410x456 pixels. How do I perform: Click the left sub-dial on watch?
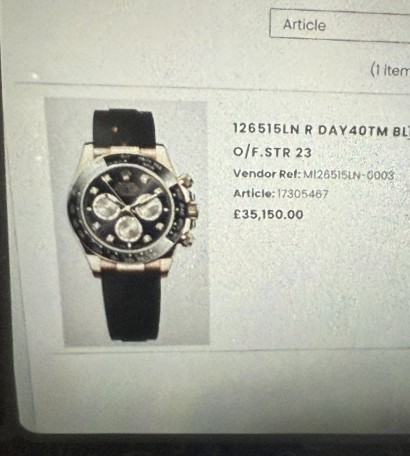106,207
